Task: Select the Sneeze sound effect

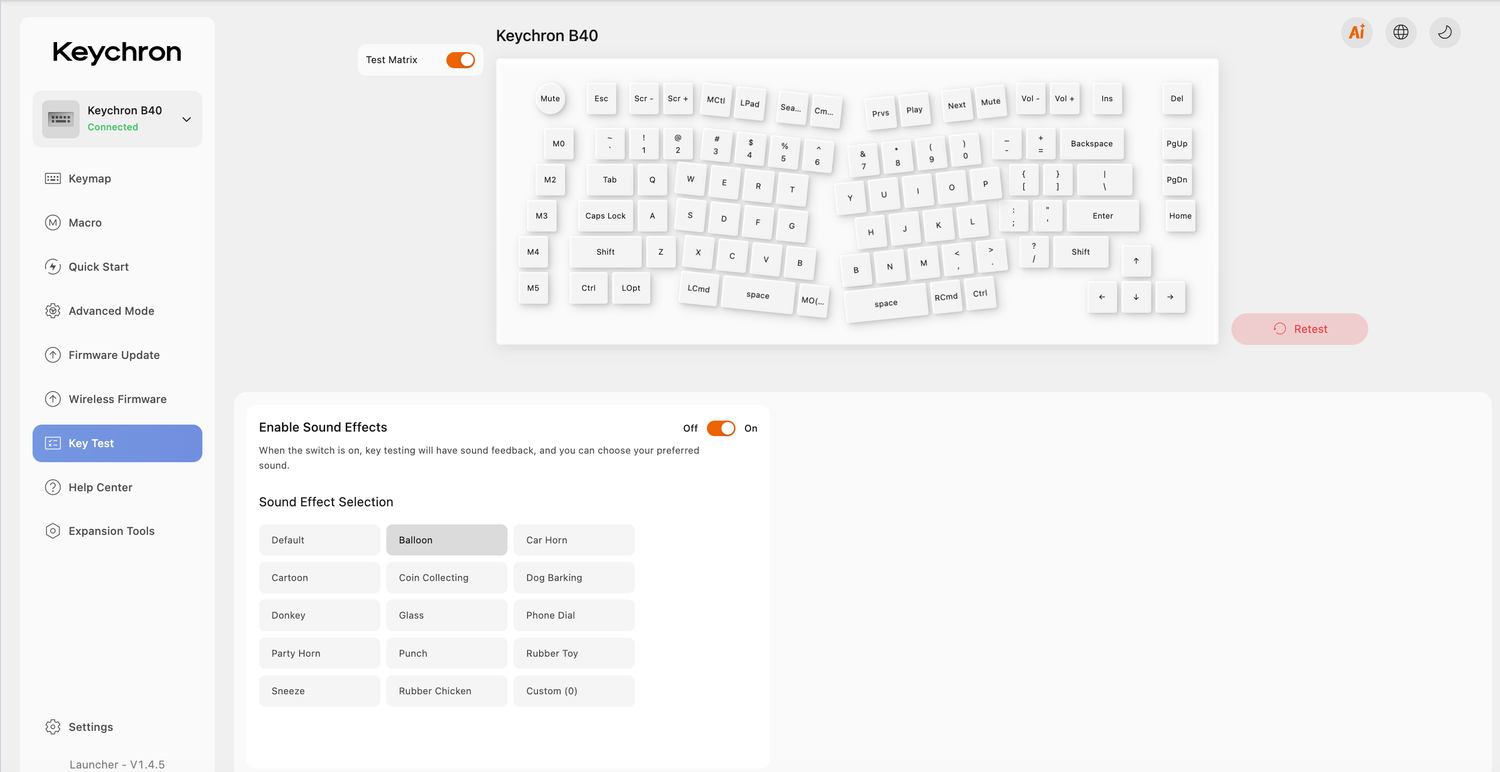Action: point(320,691)
